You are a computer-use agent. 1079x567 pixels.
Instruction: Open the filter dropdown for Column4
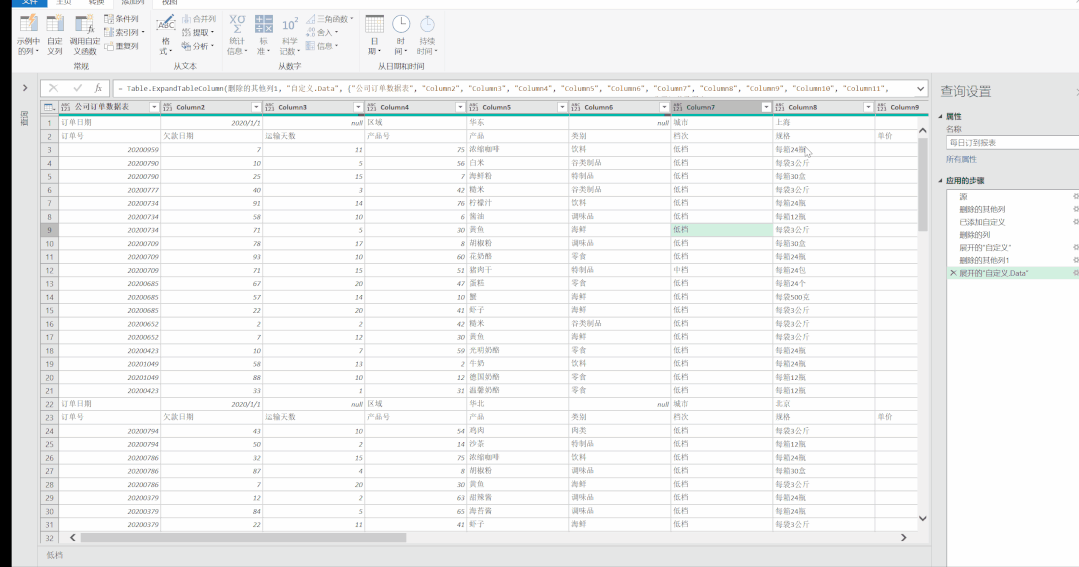[x=460, y=107]
